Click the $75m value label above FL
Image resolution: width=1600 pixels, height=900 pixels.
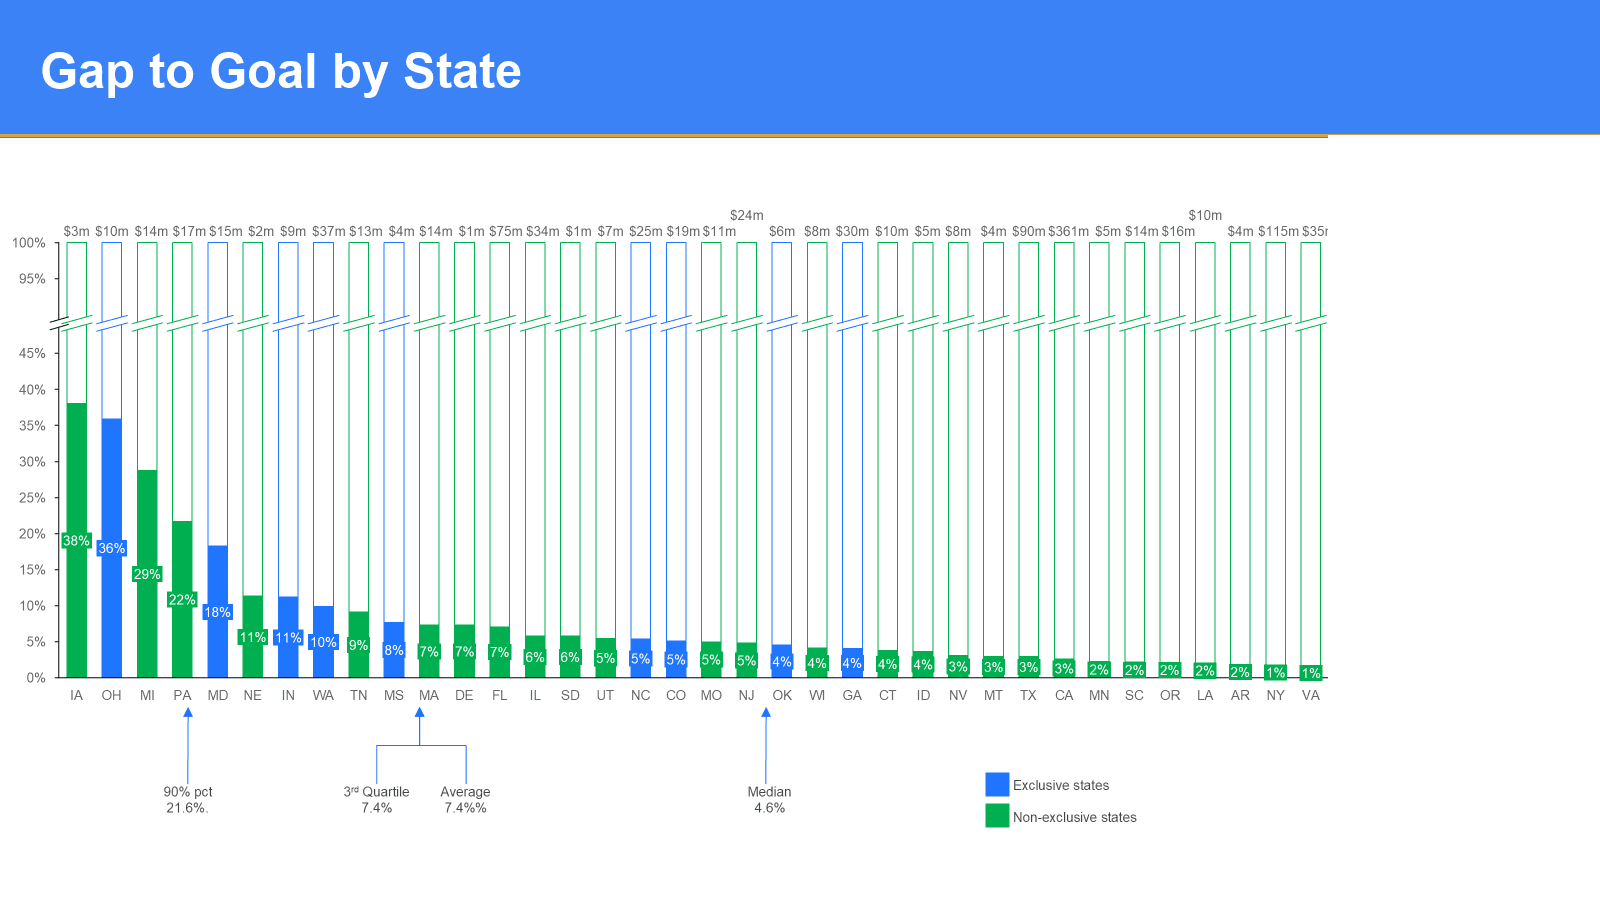click(x=505, y=231)
